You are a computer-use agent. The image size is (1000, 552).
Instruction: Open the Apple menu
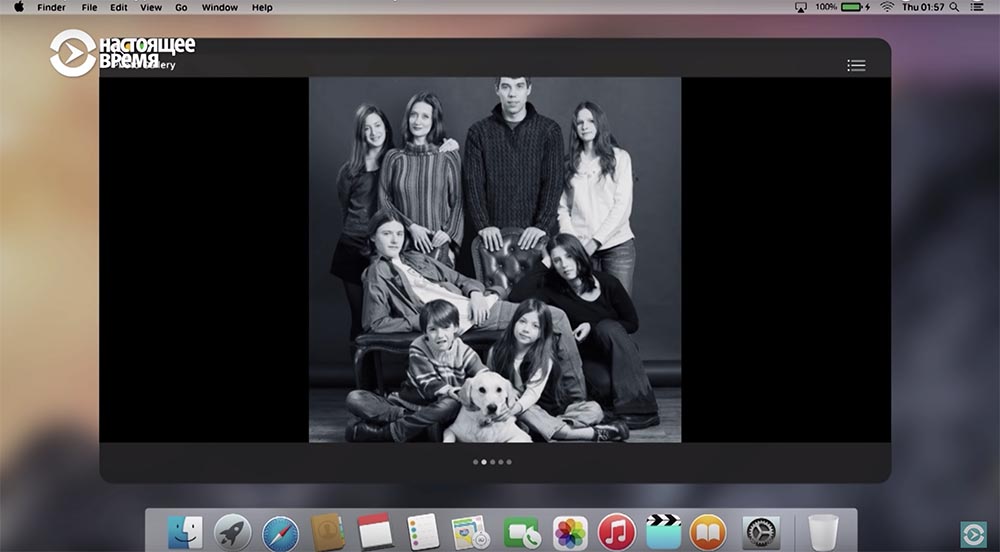tap(18, 7)
